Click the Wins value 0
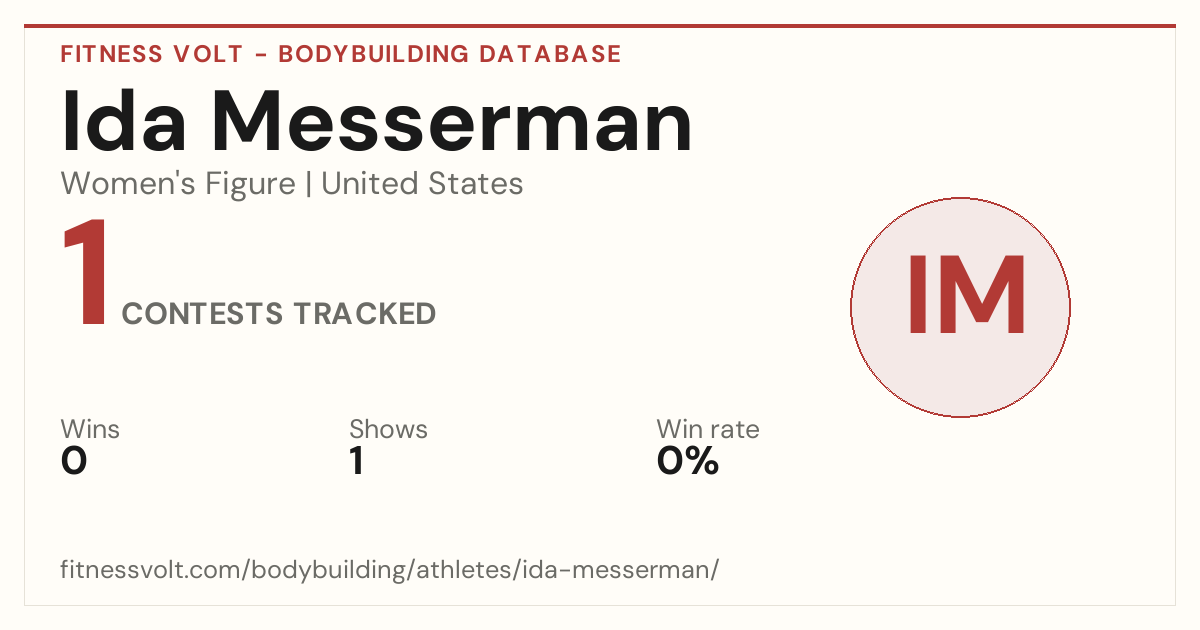1200x630 pixels. [x=74, y=461]
